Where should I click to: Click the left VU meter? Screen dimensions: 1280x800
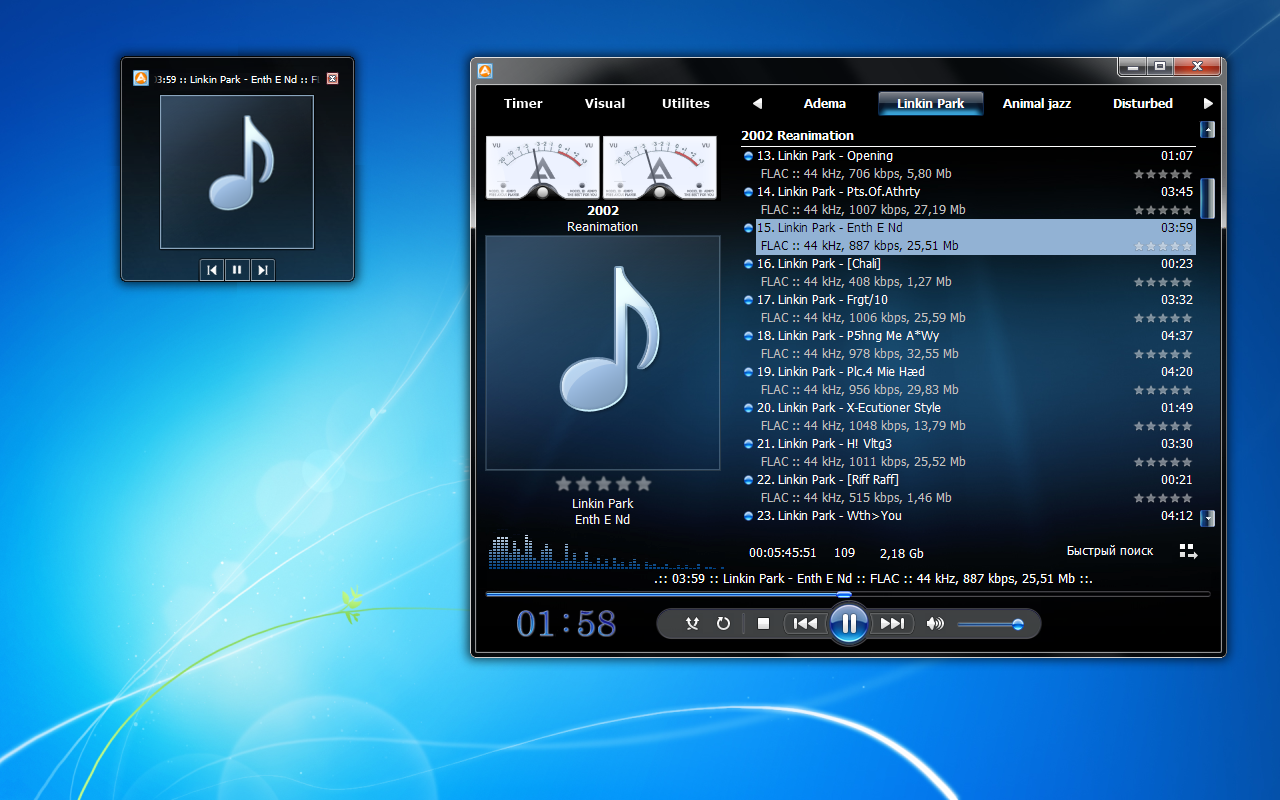point(543,168)
